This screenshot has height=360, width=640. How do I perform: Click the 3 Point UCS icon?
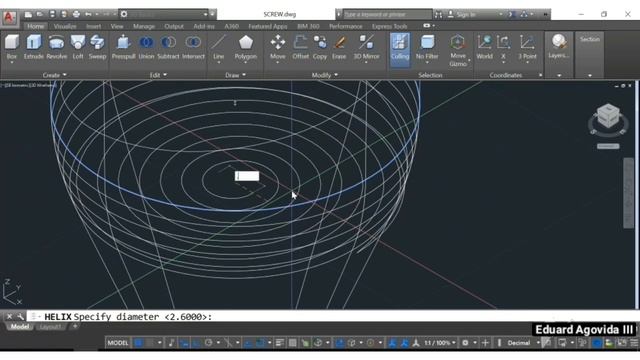coord(527,47)
